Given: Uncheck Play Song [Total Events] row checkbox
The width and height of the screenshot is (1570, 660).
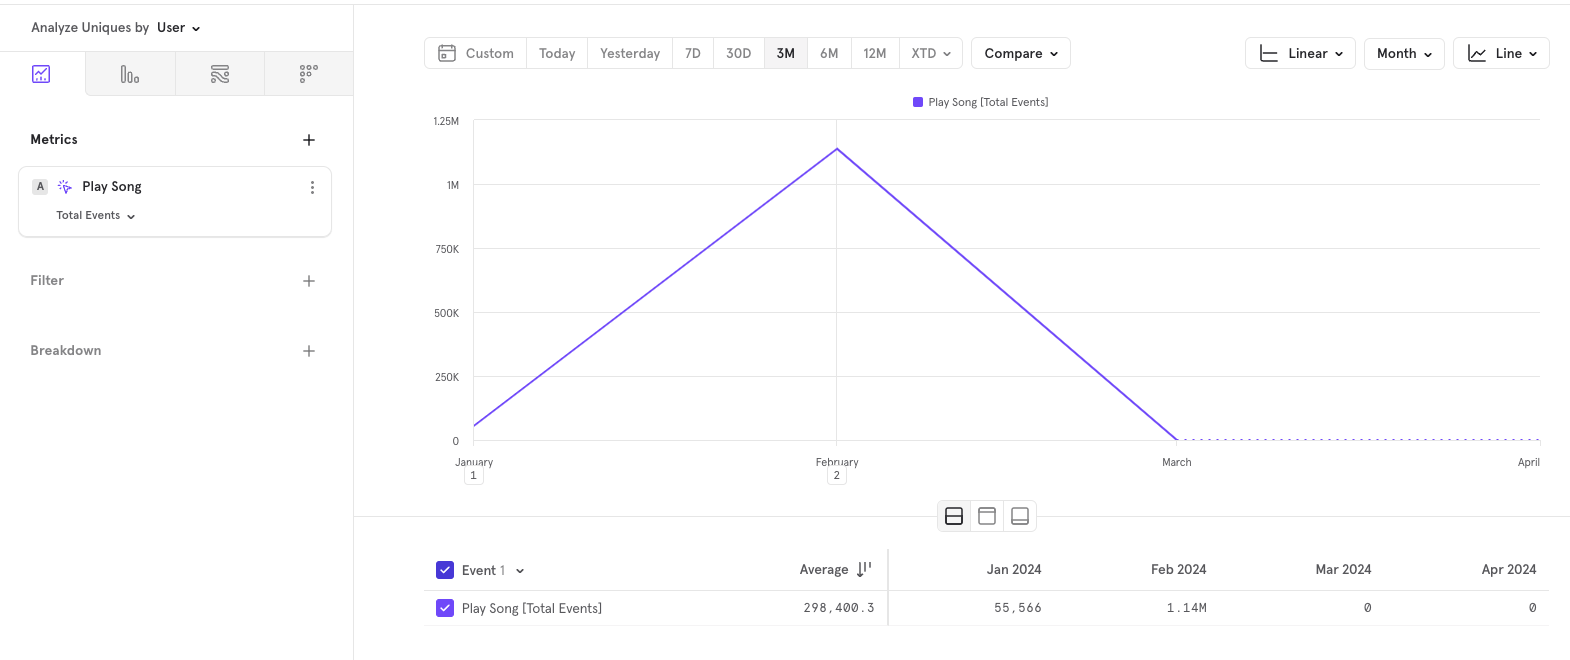Looking at the screenshot, I should pyautogui.click(x=445, y=608).
